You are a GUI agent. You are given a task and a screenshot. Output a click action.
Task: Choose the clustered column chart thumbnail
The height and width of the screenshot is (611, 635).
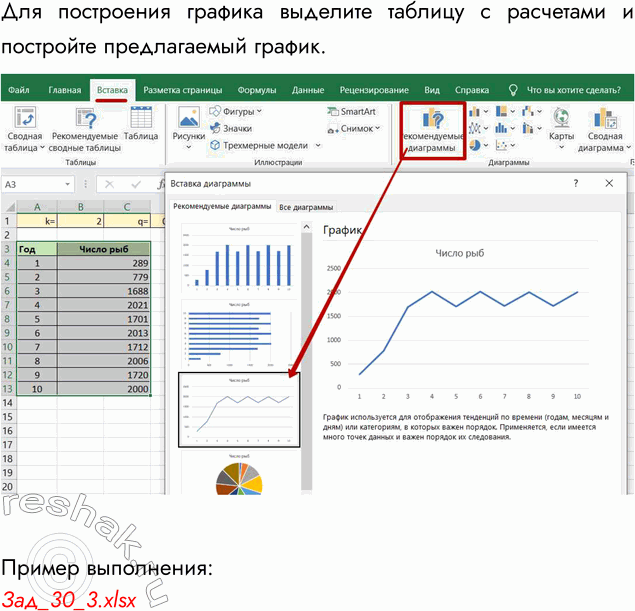[x=239, y=260]
